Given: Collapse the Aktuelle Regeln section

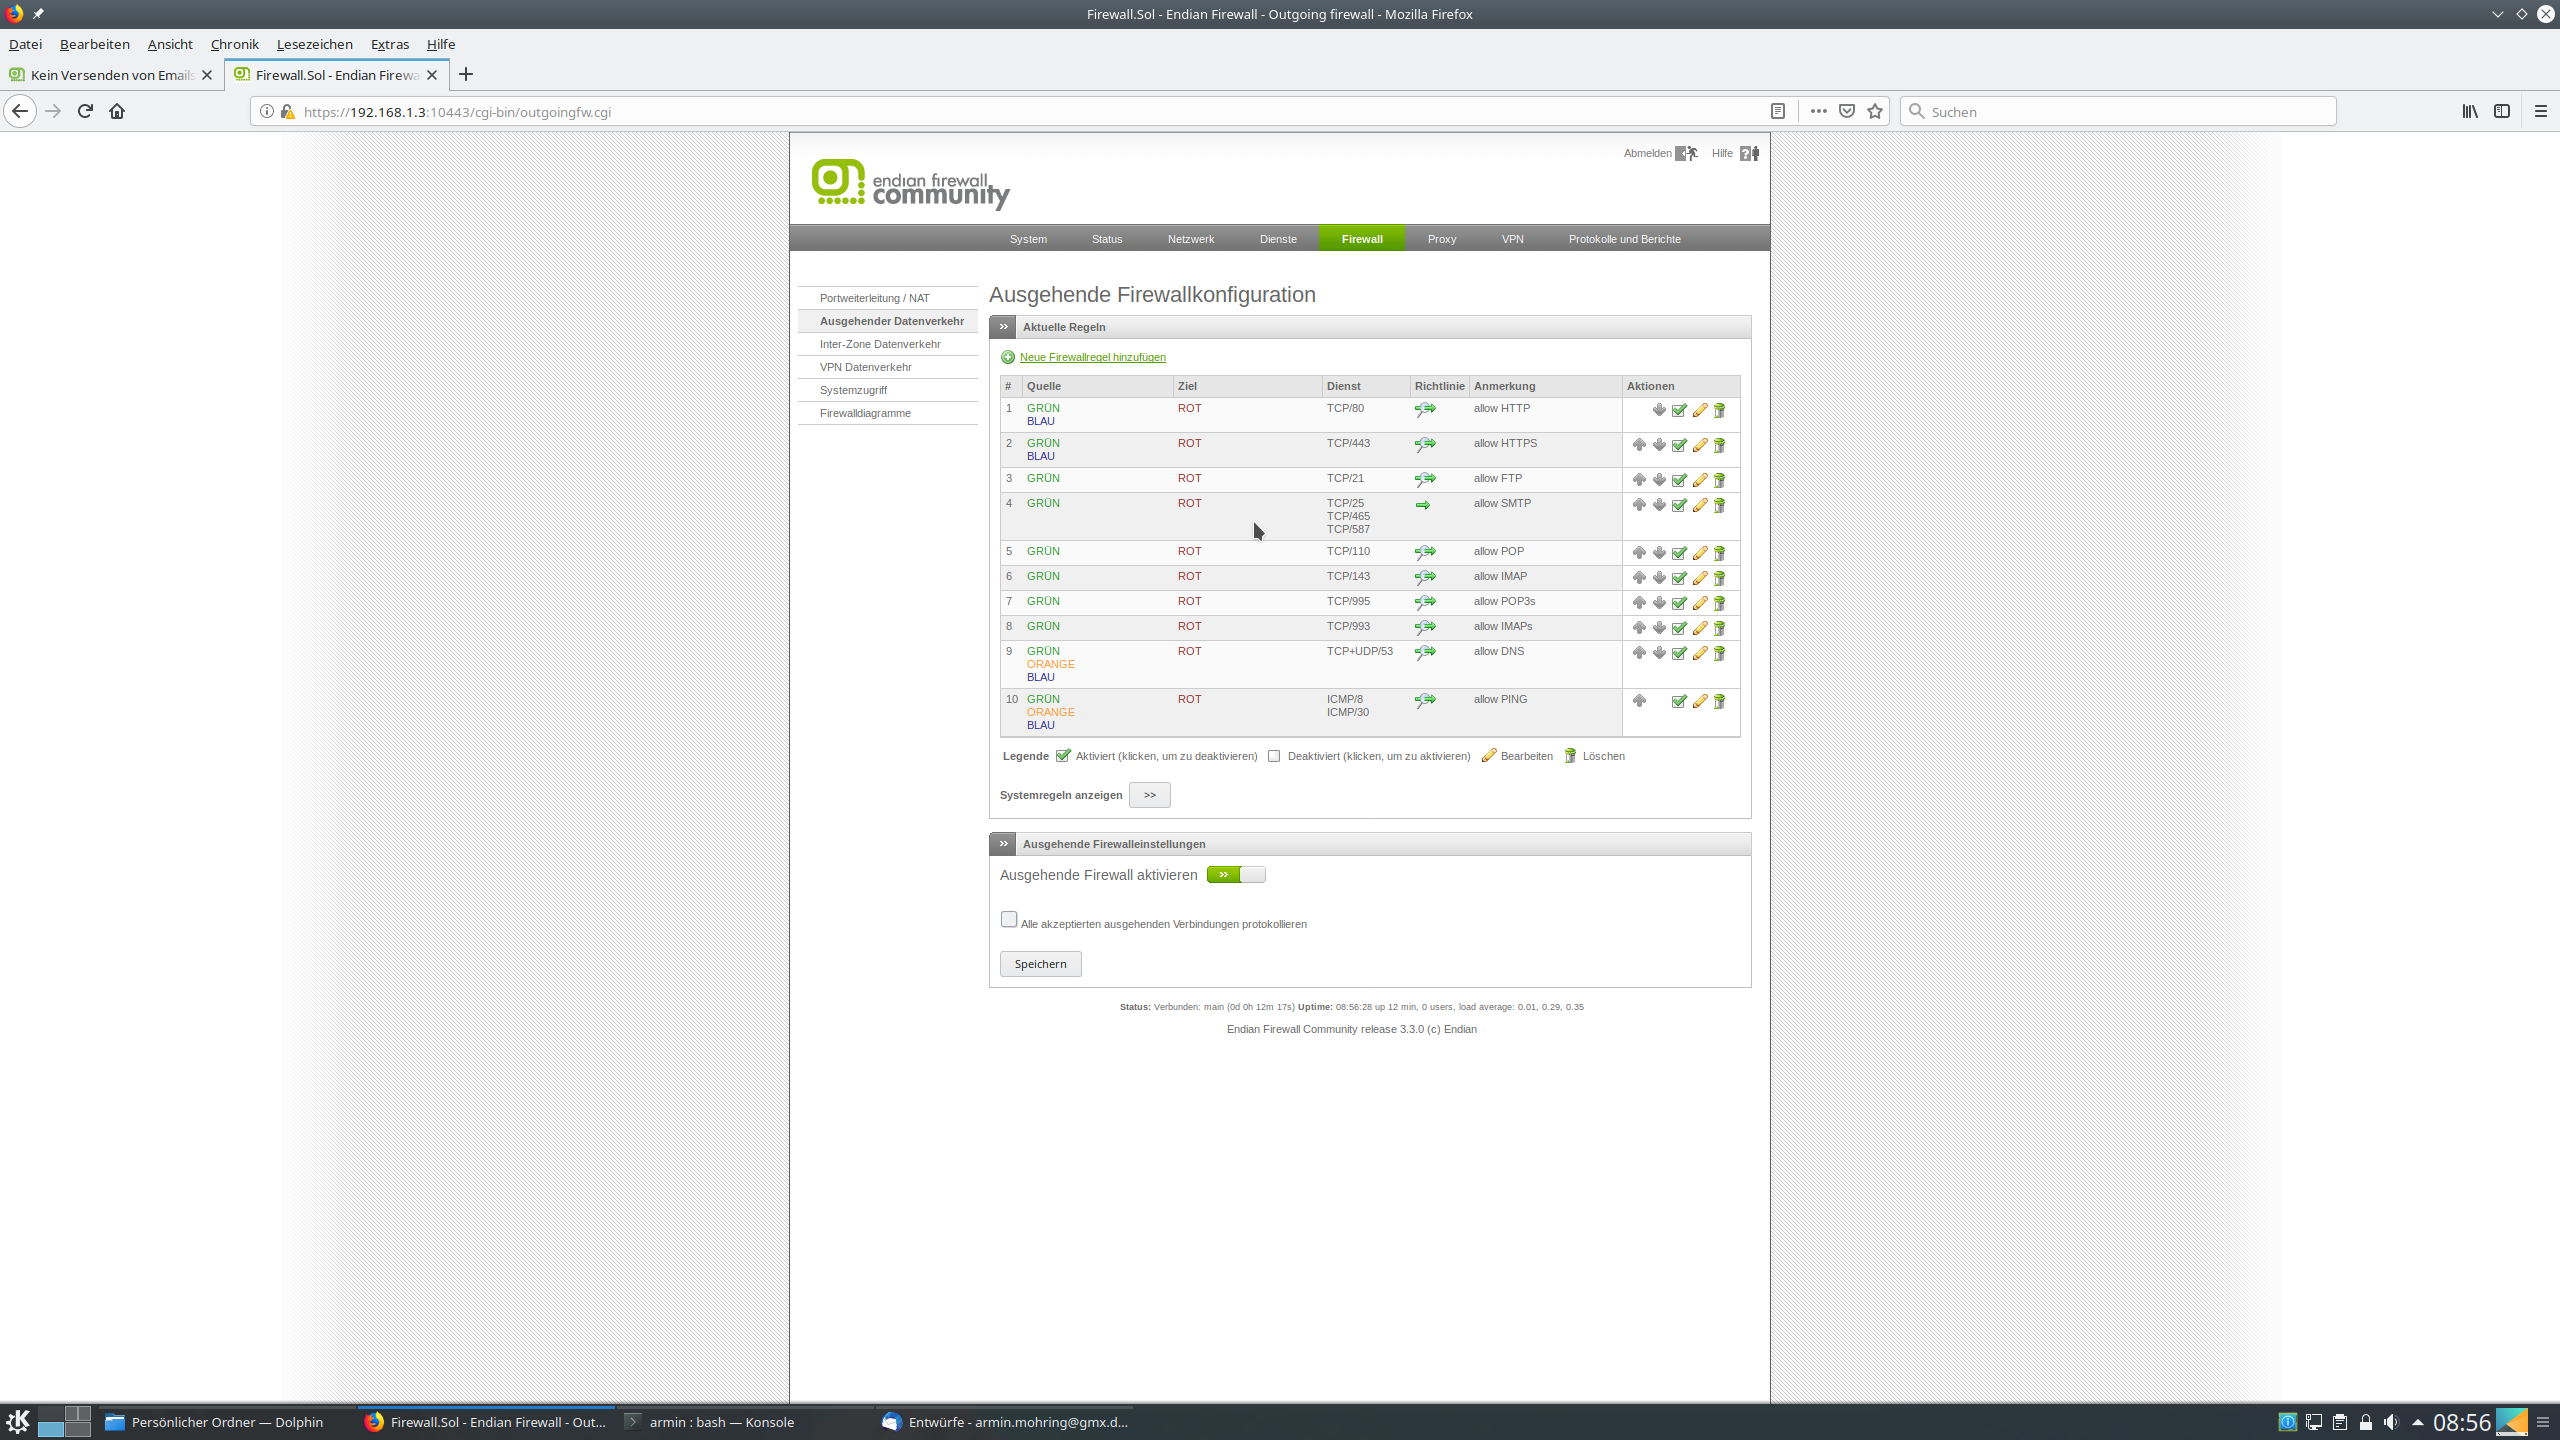Looking at the screenshot, I should 1003,327.
